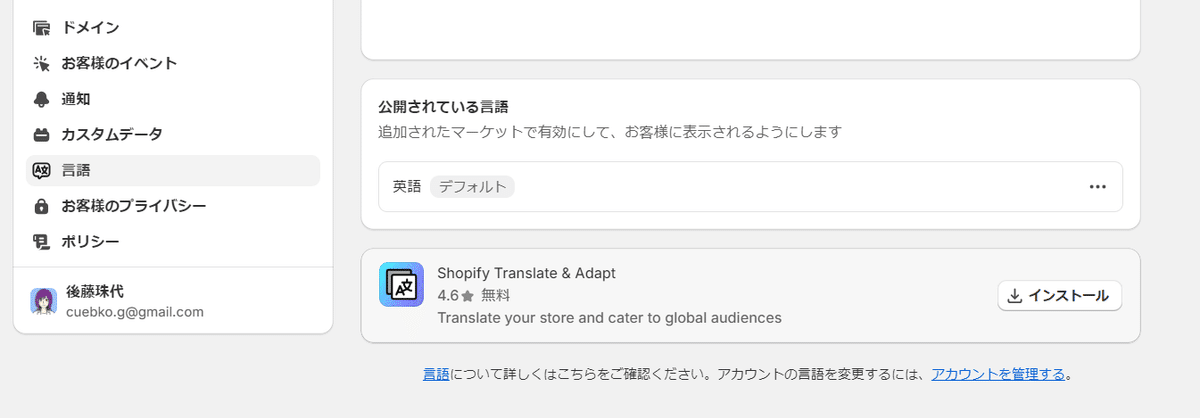Click the Shopify Translate & Adapt app icon
Screen dimensions: 1200x418
402,285
